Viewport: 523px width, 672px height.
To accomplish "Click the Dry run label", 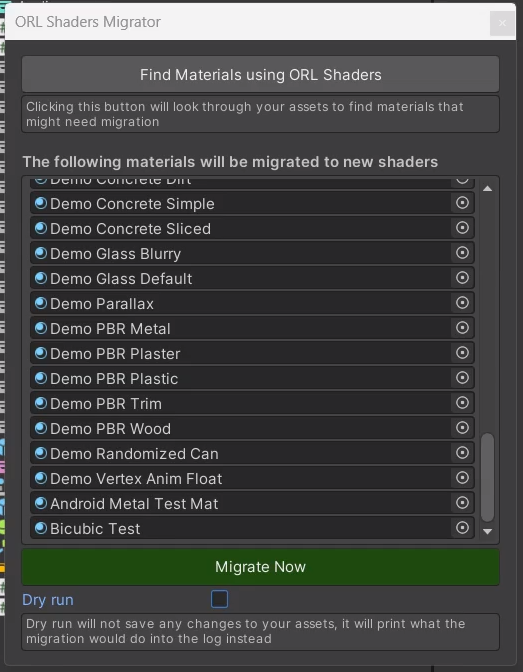I will tap(48, 600).
